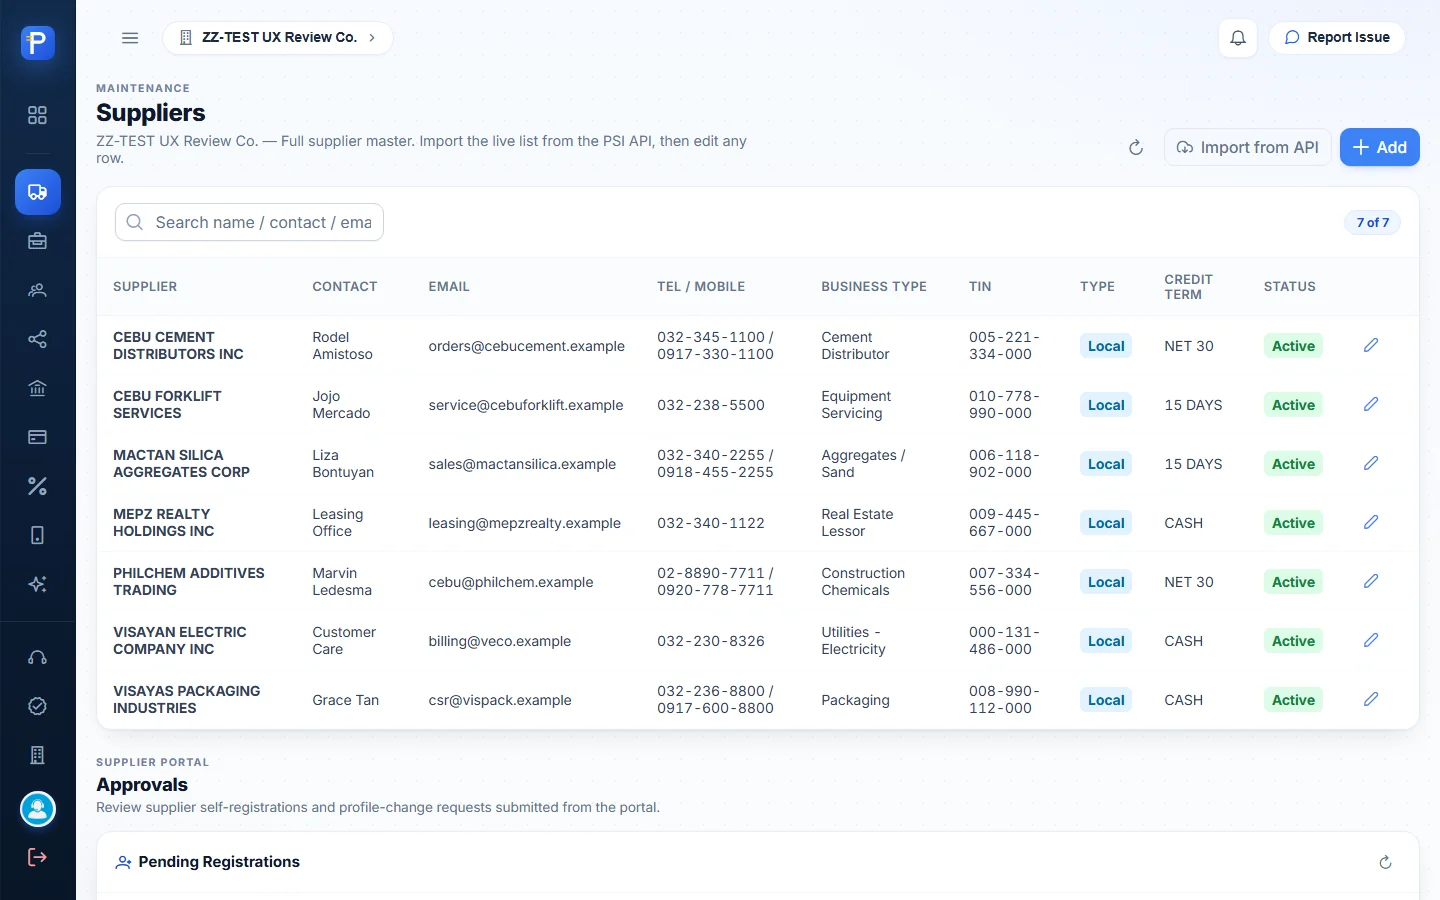Viewport: 1440px width, 900px height.
Task: Click the checkmark badge sidebar icon
Action: coord(37,706)
